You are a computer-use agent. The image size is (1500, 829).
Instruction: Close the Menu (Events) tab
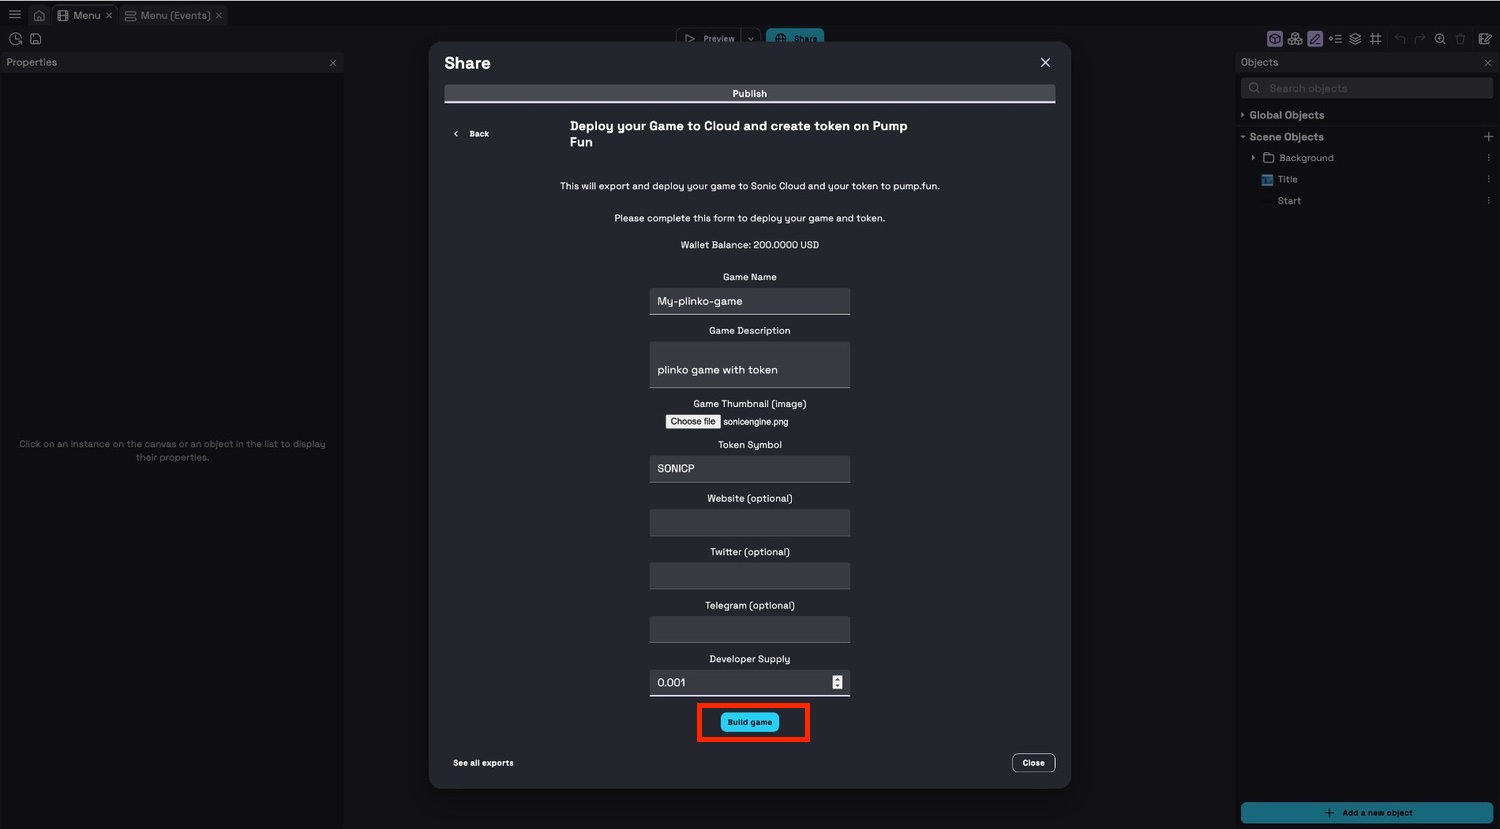click(x=219, y=16)
